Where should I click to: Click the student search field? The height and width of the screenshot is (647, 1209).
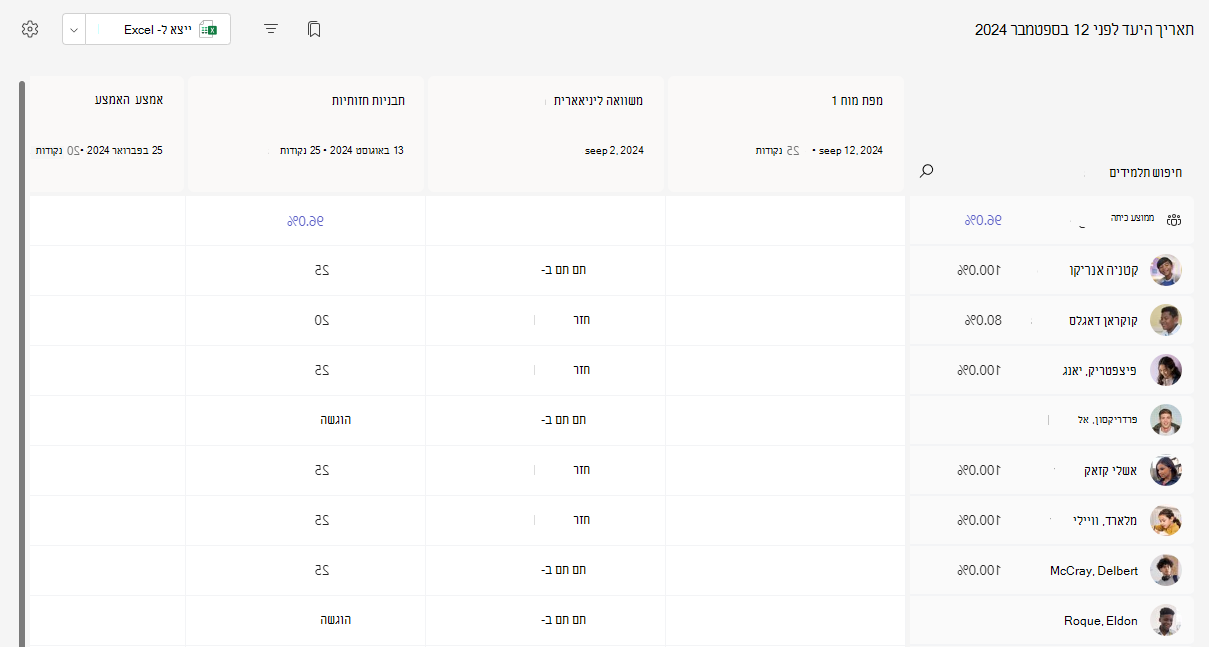[1050, 172]
